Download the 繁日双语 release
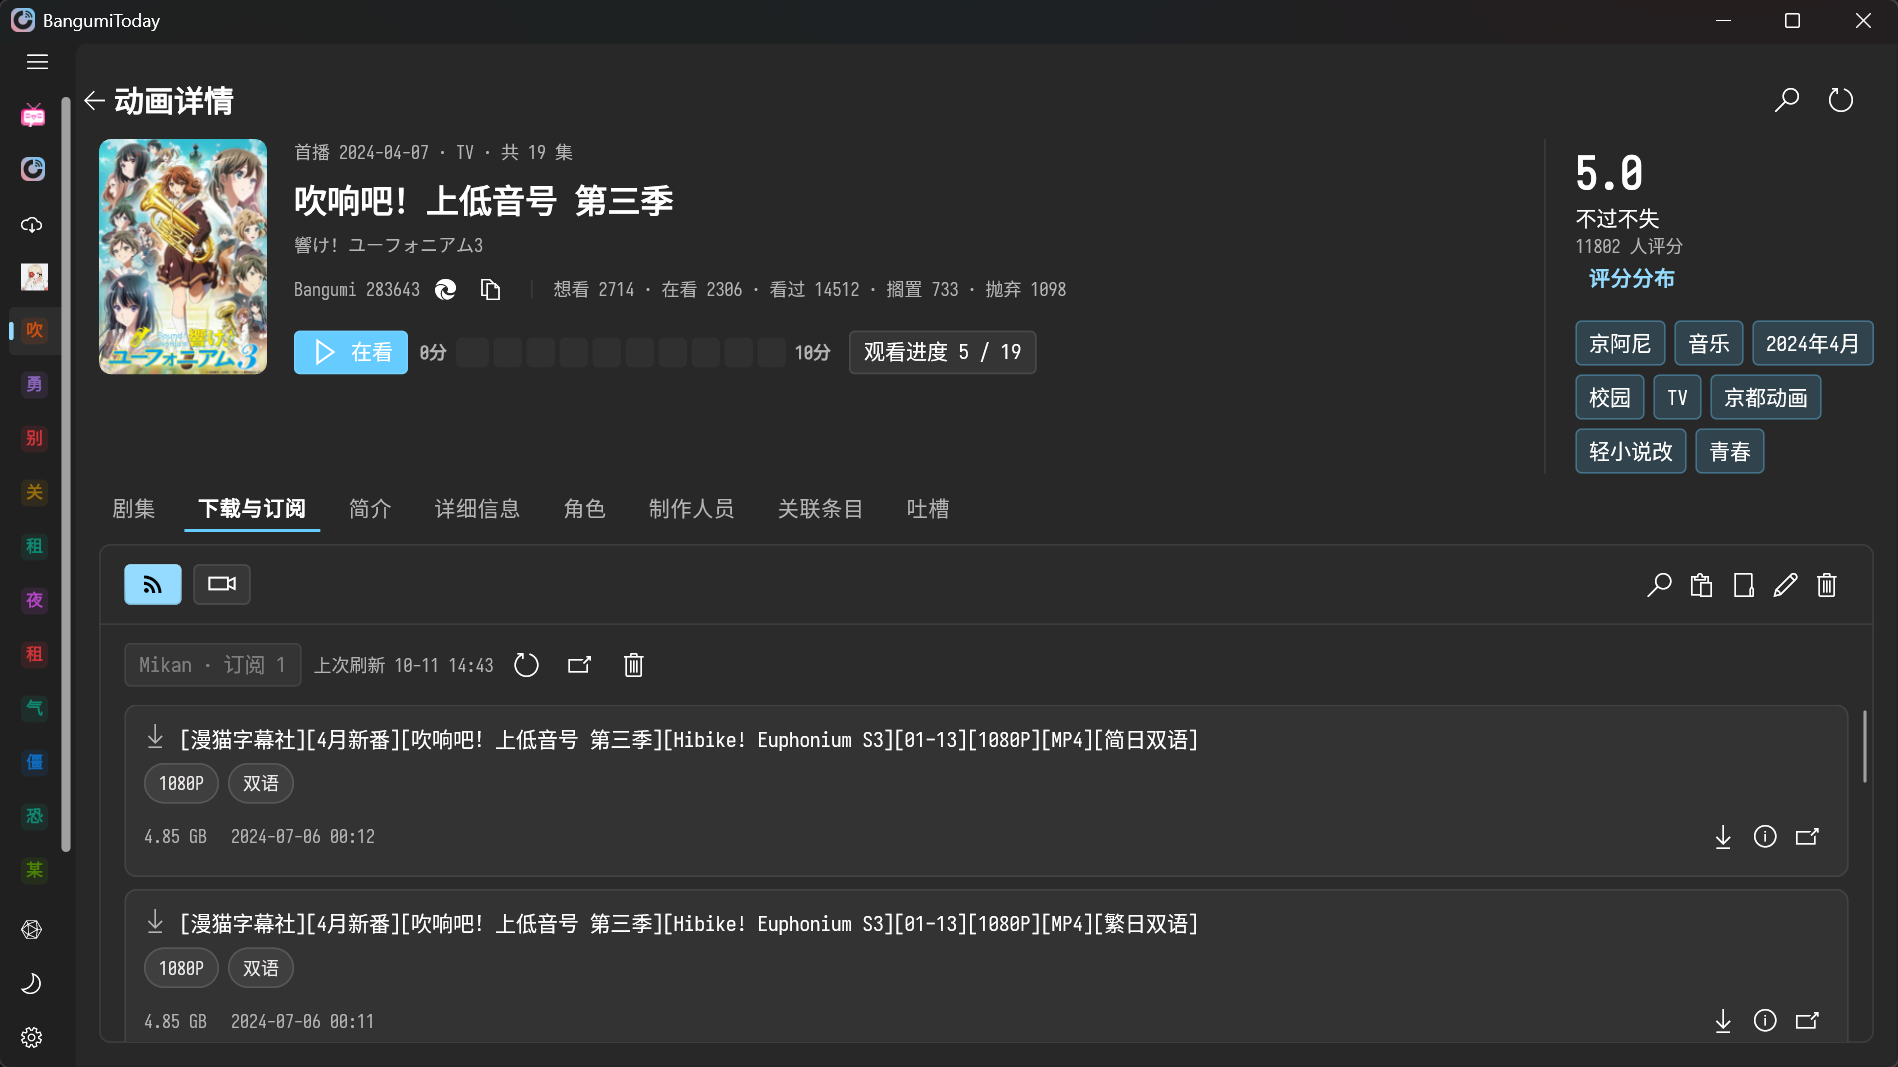The height and width of the screenshot is (1067, 1898). pyautogui.click(x=1723, y=1021)
